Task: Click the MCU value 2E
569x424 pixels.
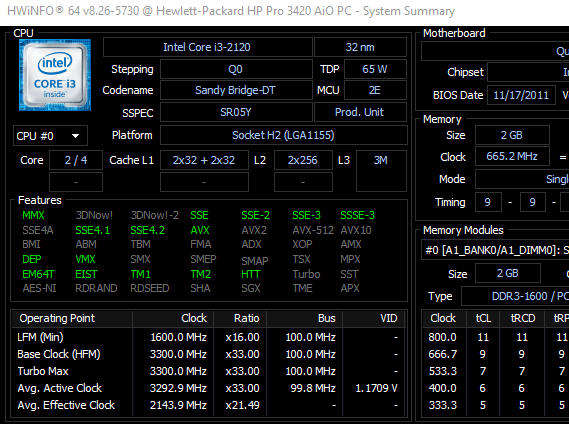Action: pos(375,90)
